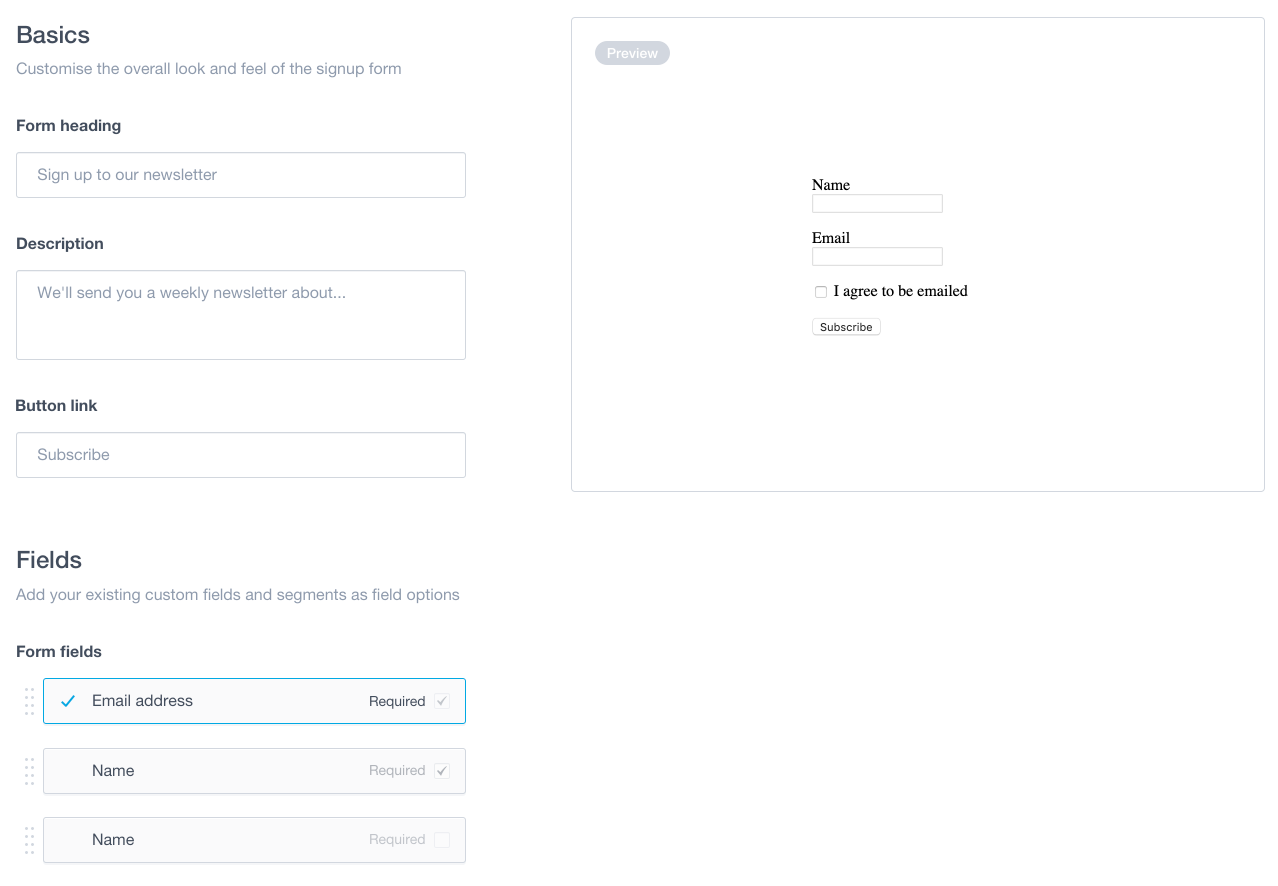The height and width of the screenshot is (886, 1278).
Task: Click the Button link input labeled Subscribe
Action: click(240, 454)
